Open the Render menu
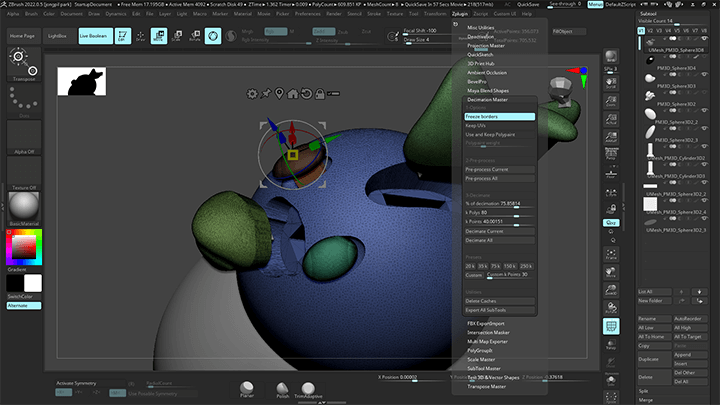Screen dimensions: 720x405 [334, 14]
